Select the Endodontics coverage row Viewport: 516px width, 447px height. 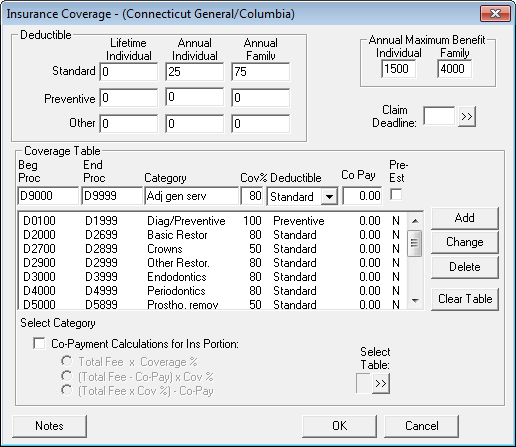click(x=213, y=277)
